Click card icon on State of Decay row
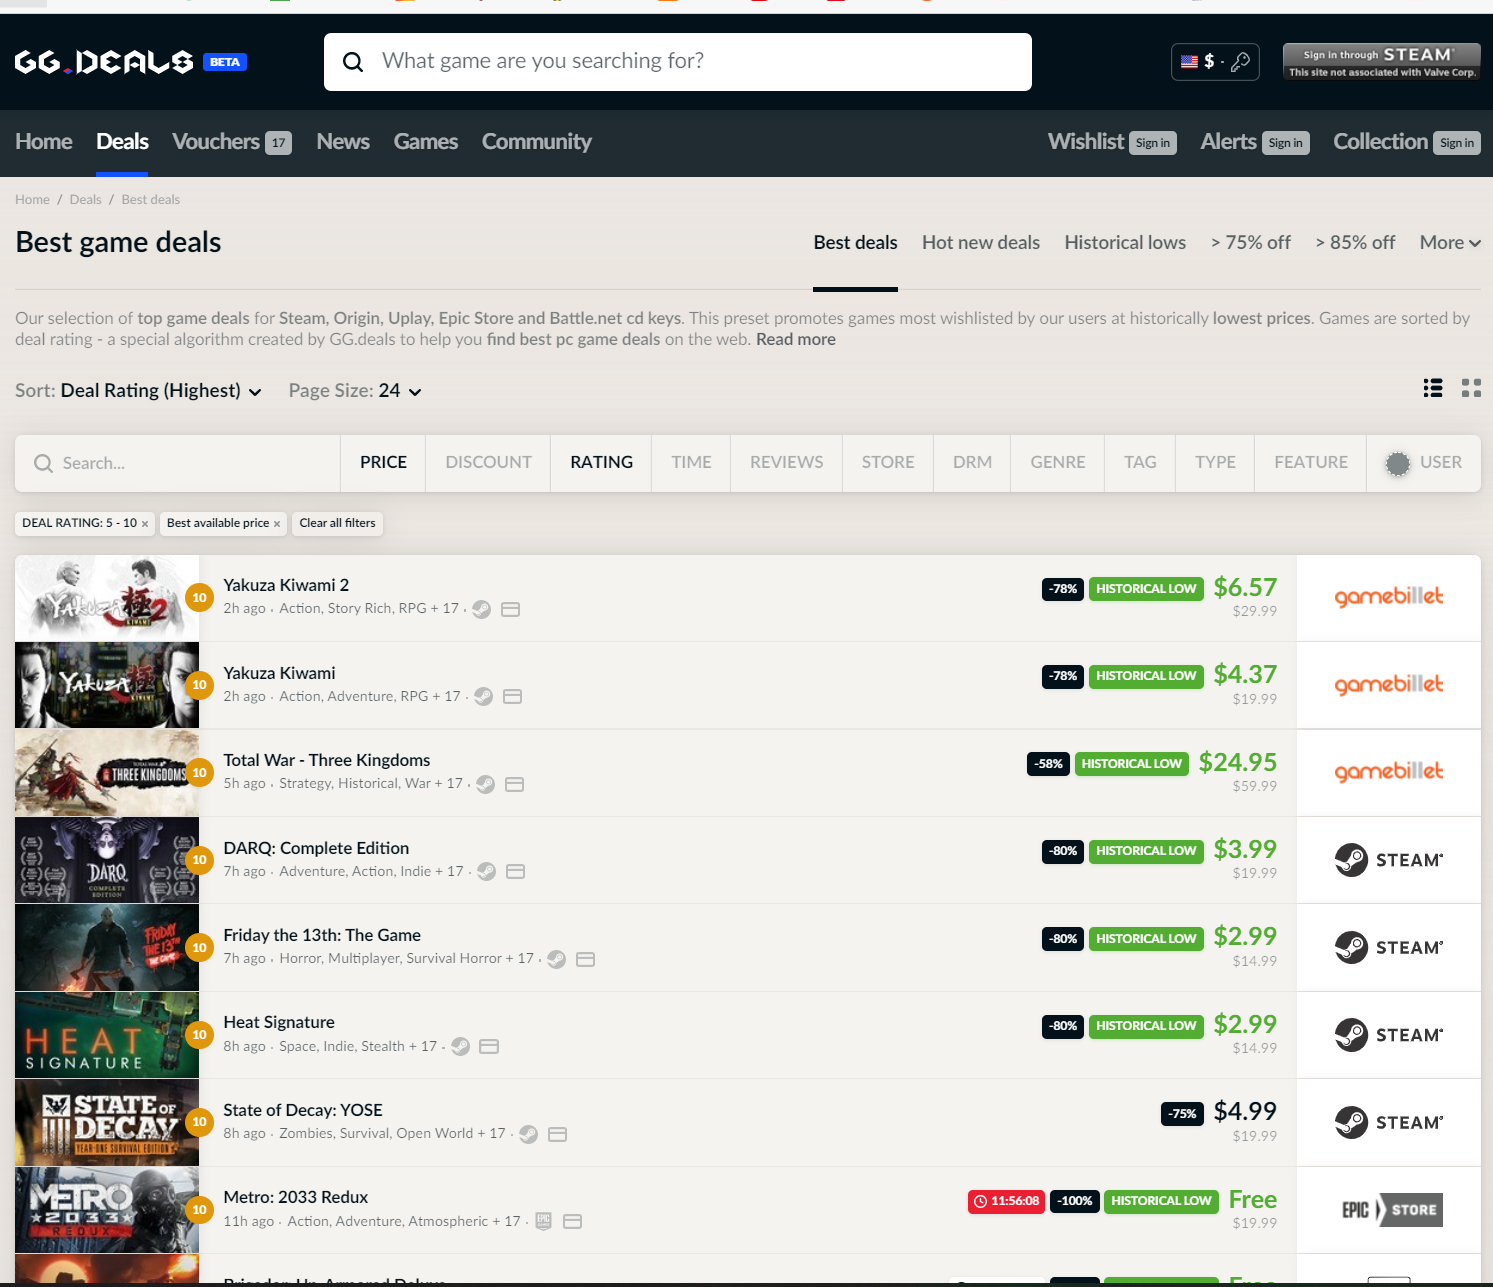 click(x=558, y=1134)
